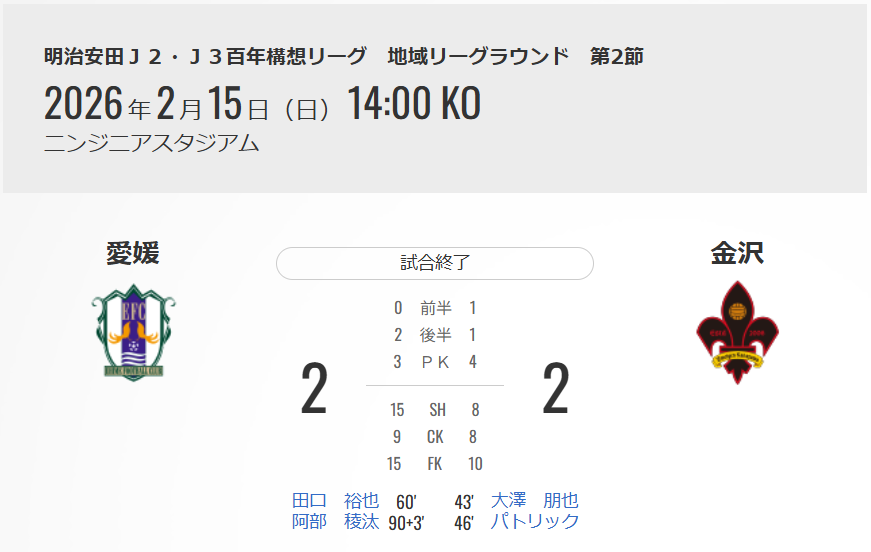Click the Zweigen Kanazawa fleur-de-lis crest
This screenshot has height=552, width=871.
click(x=737, y=333)
